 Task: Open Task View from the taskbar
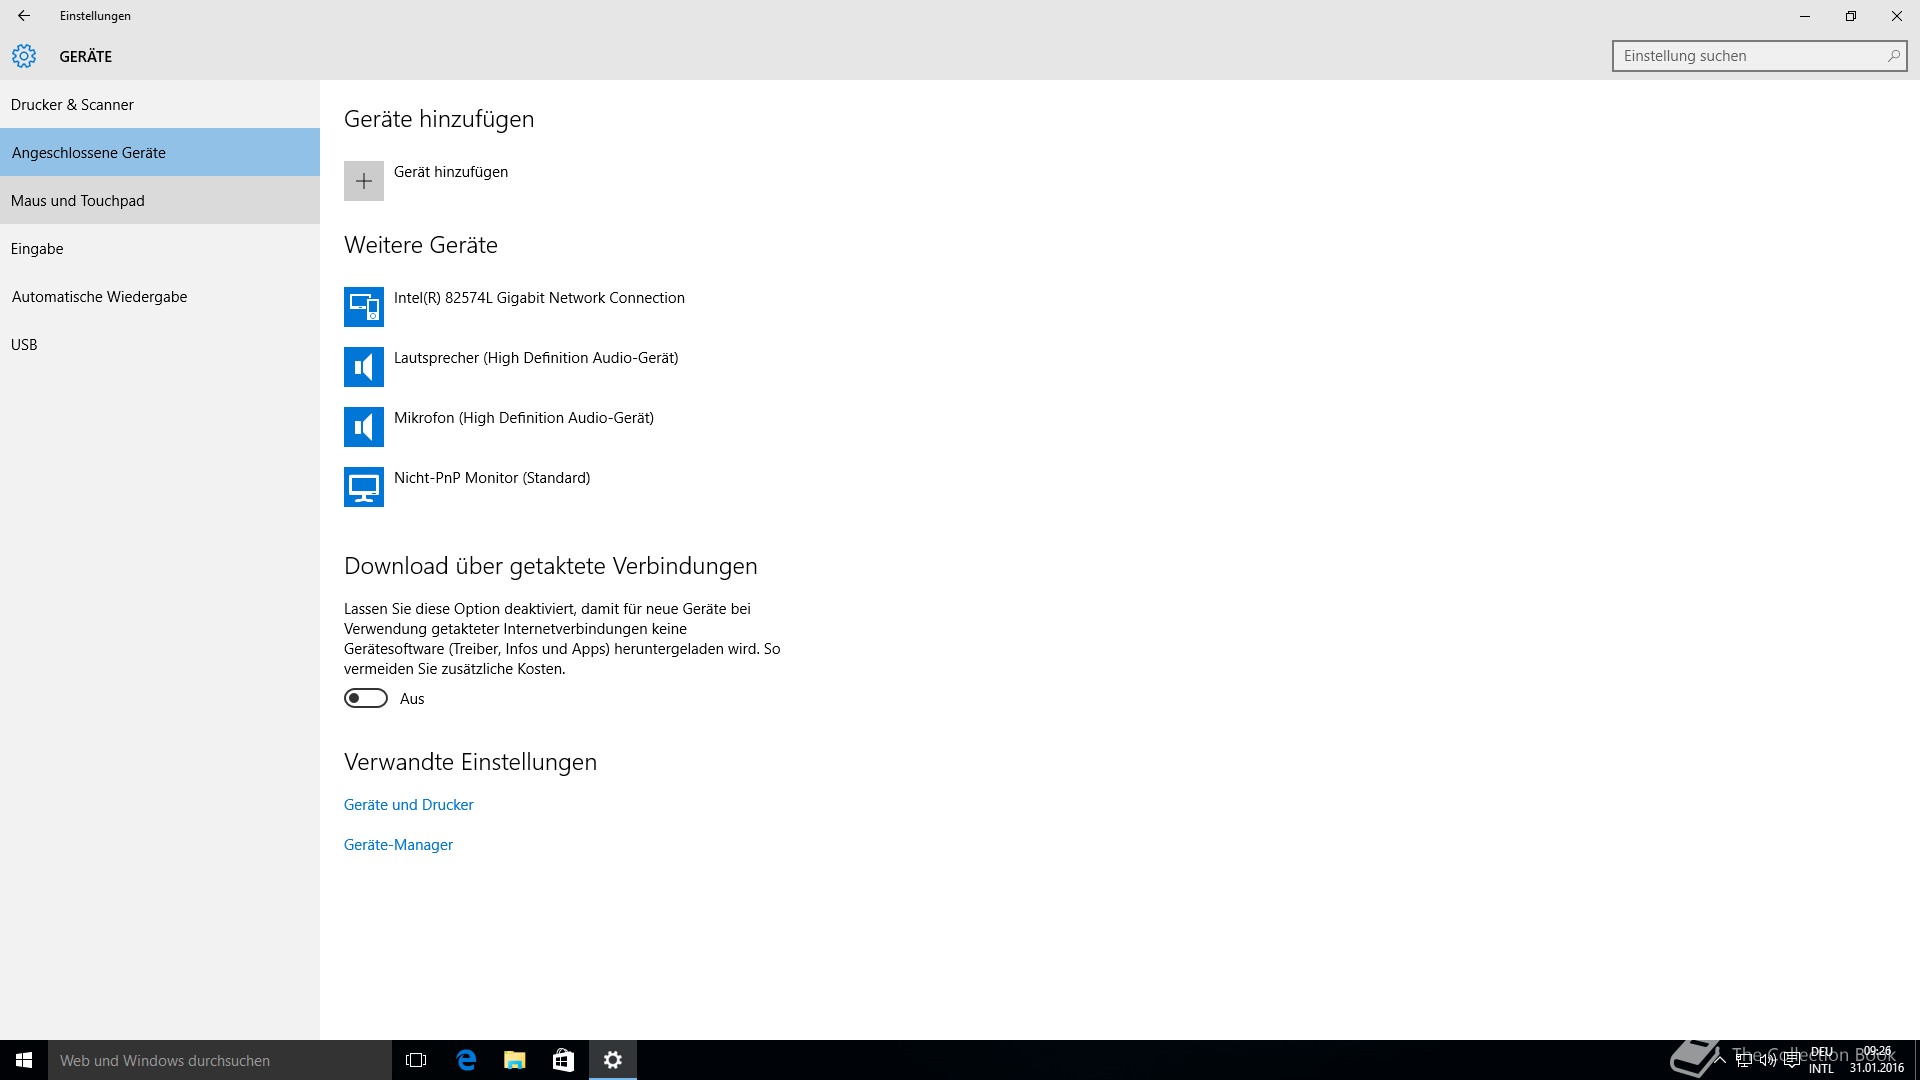[x=416, y=1060]
